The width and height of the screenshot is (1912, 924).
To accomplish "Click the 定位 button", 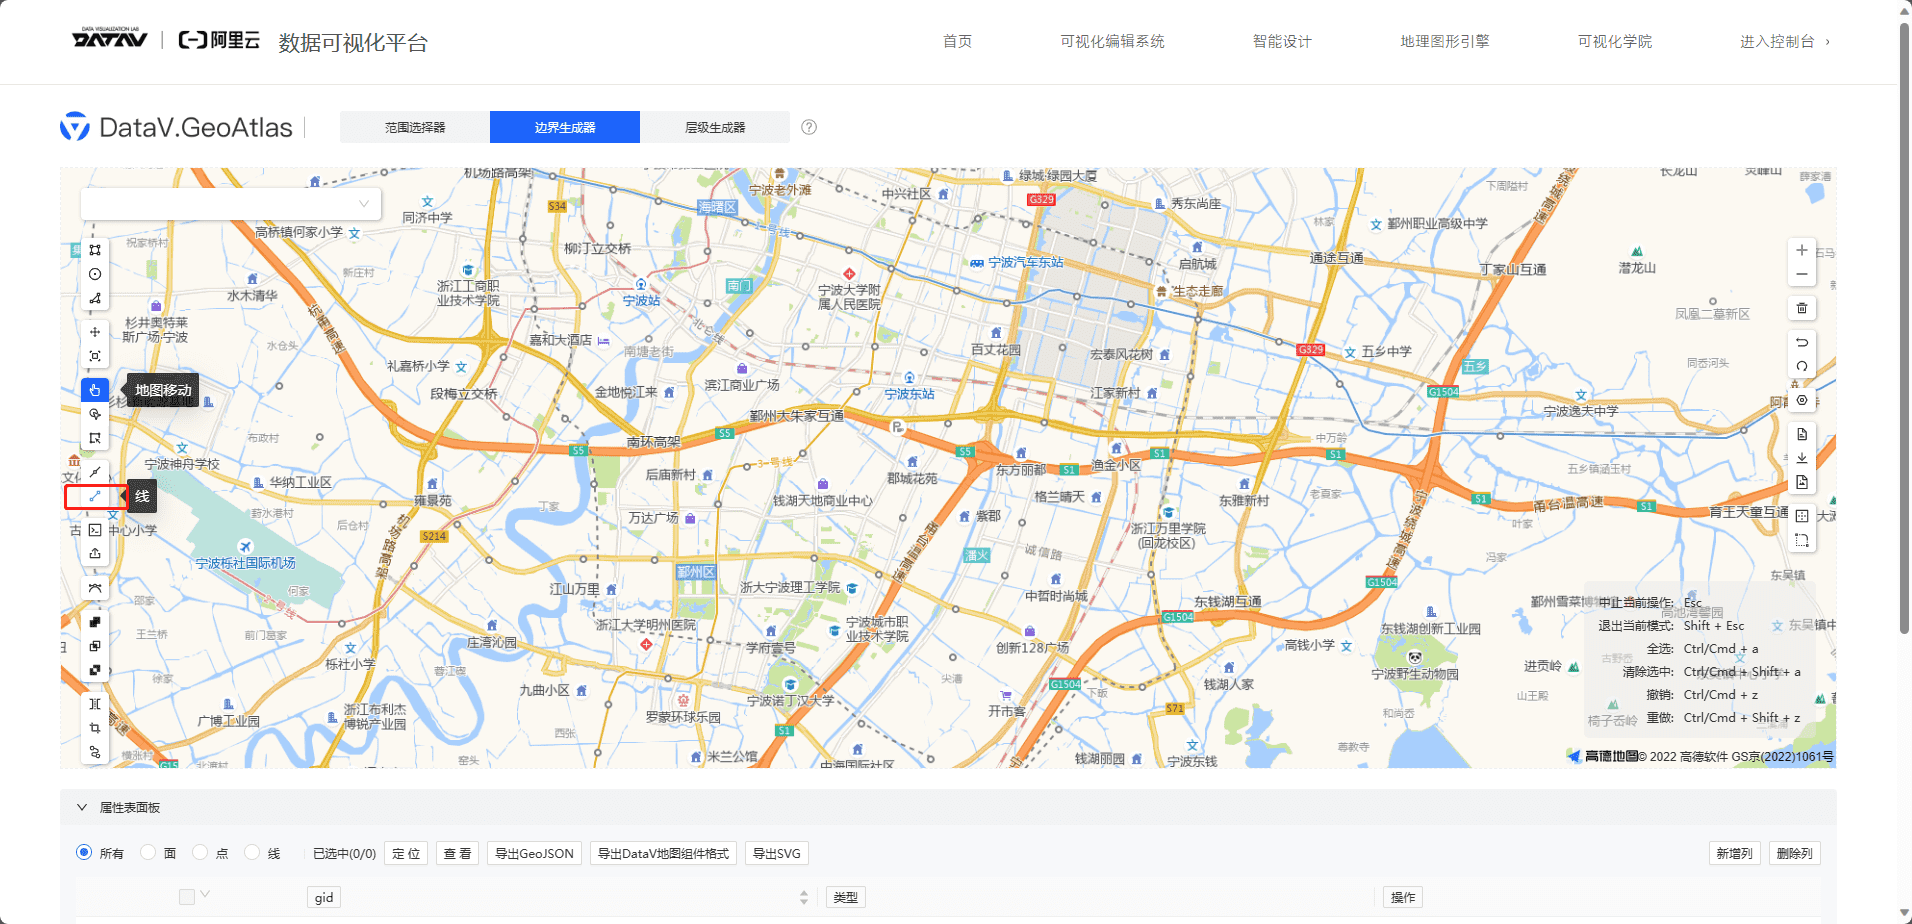I will point(406,853).
